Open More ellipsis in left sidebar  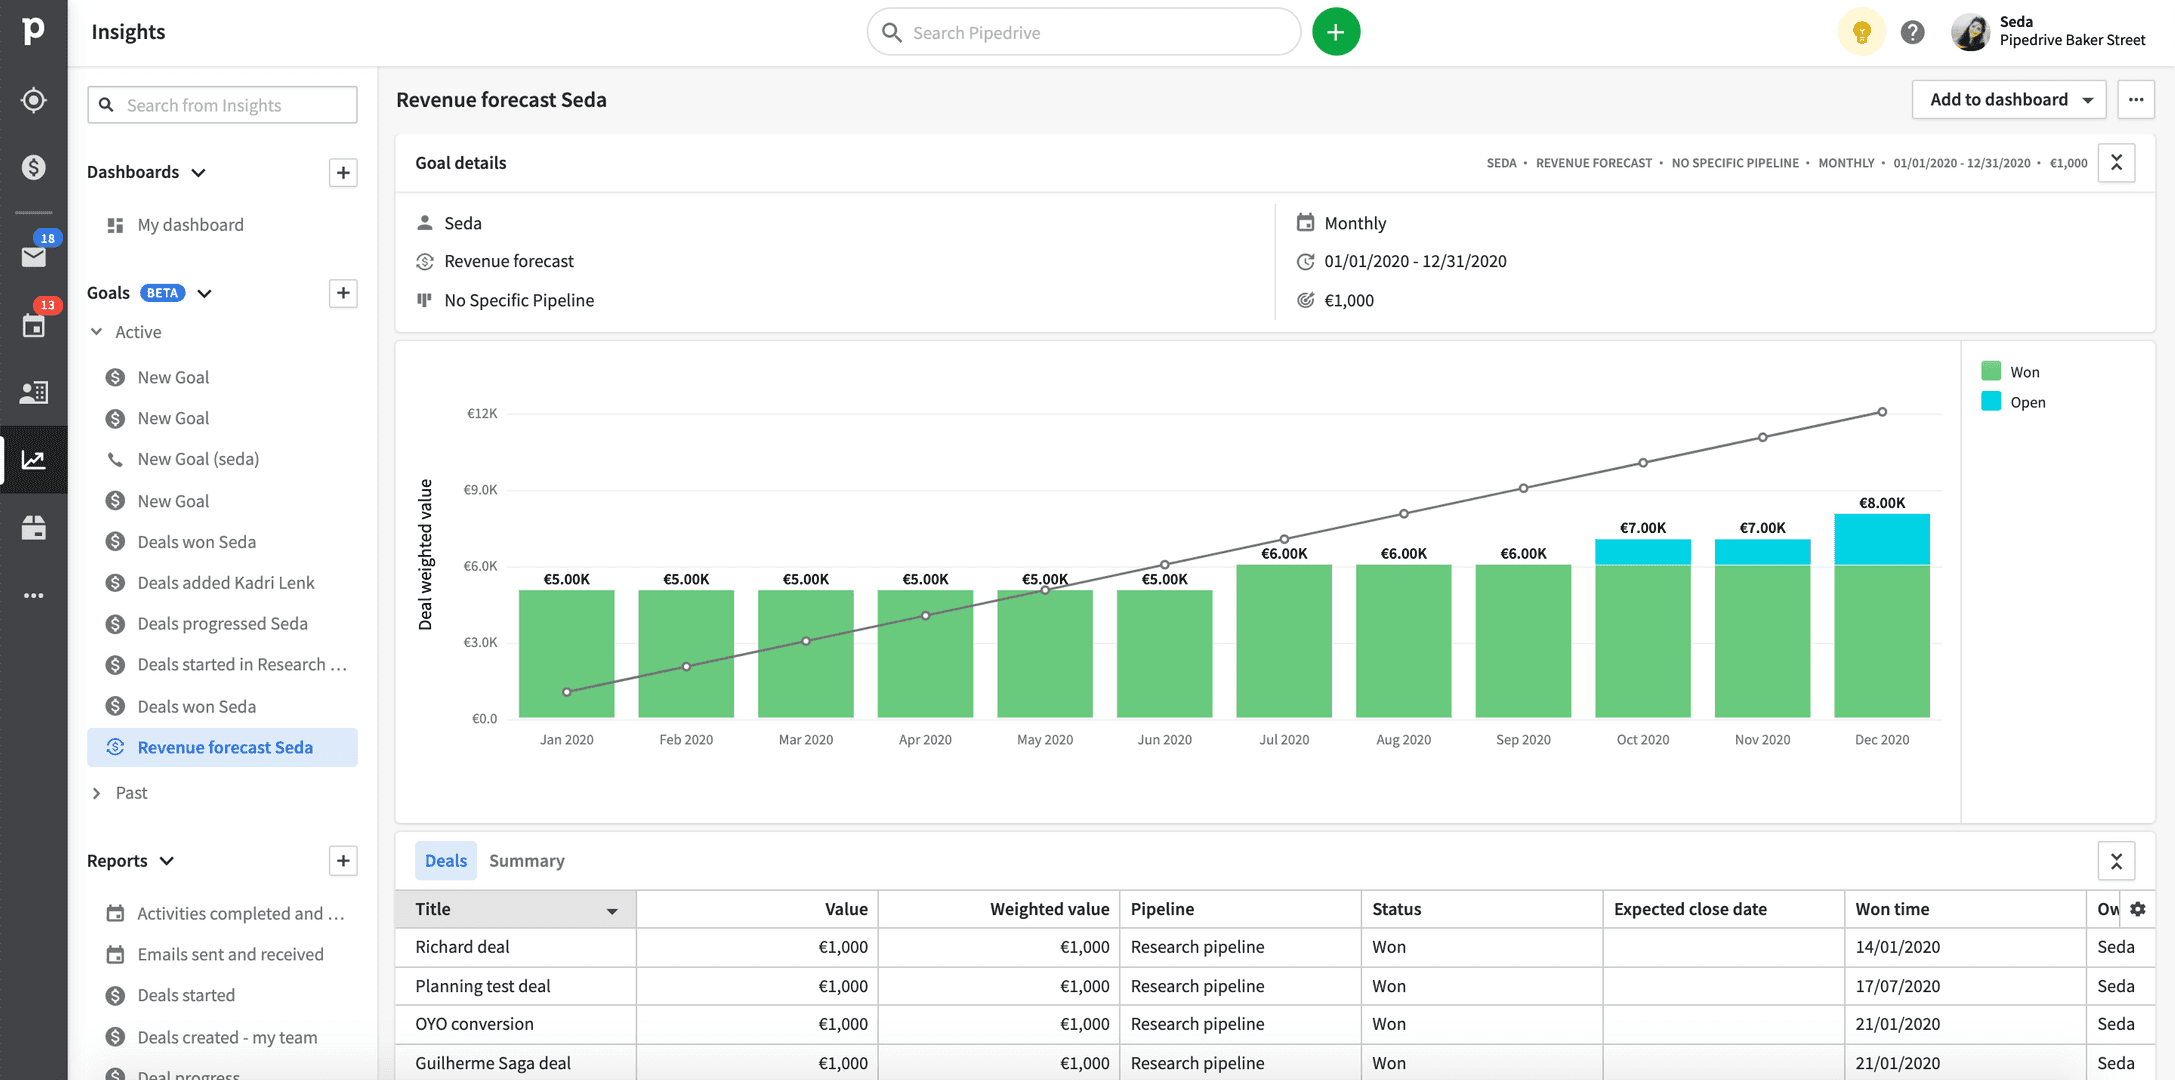(33, 595)
